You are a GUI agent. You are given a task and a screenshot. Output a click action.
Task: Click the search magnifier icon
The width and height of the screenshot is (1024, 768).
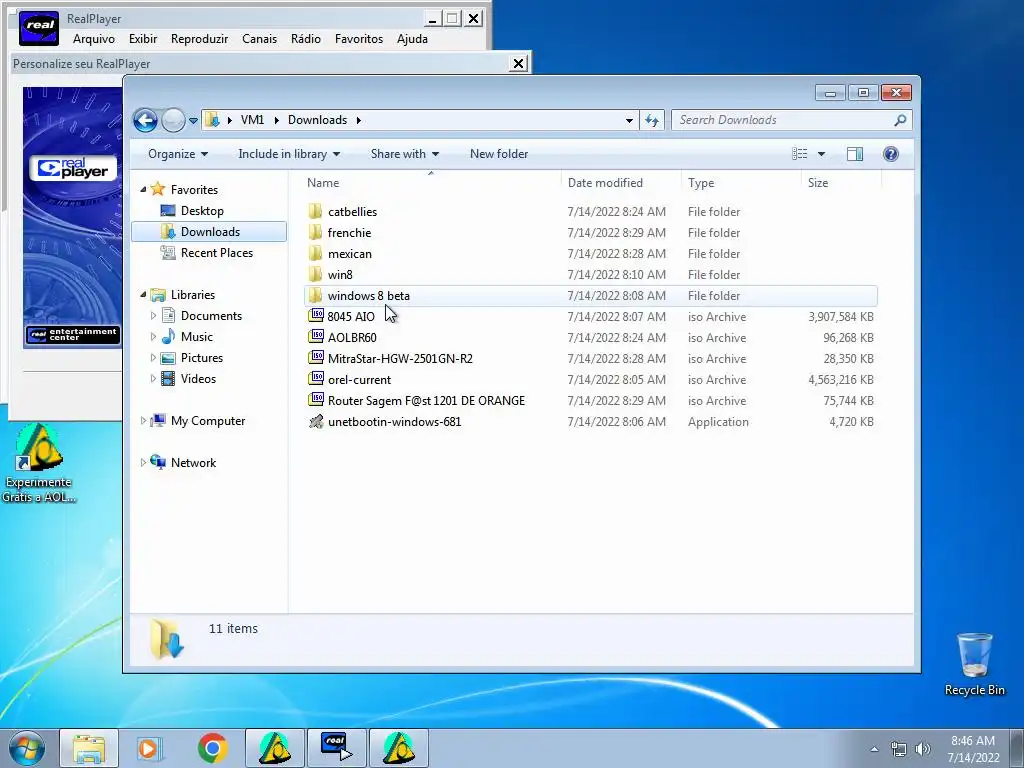tap(900, 120)
